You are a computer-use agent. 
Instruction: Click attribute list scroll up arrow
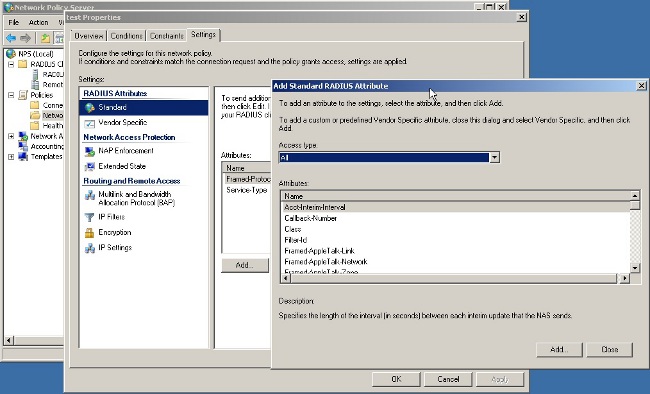(635, 195)
